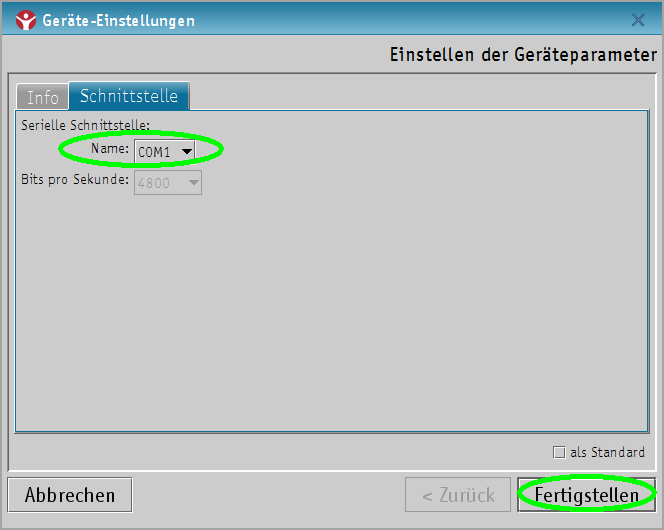Click the grayed 4800 baud value

[x=154, y=183]
